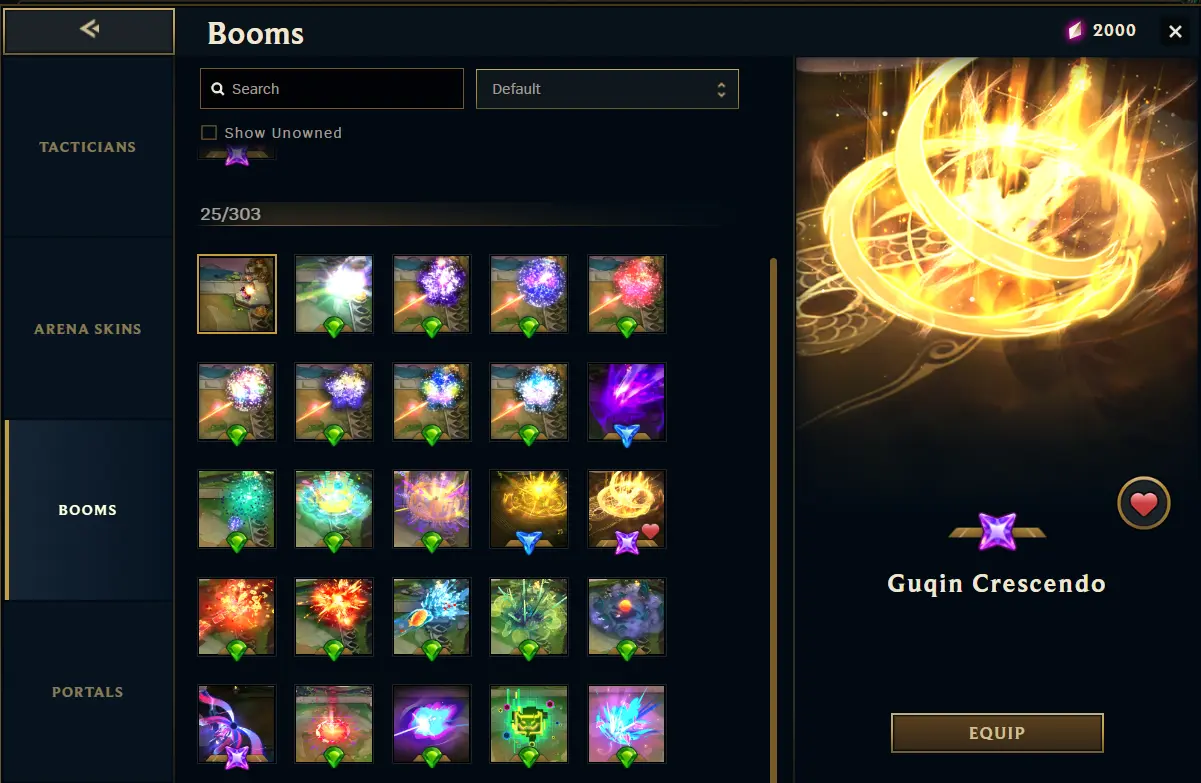Click the booms list vertical scrollbar

tap(773, 520)
